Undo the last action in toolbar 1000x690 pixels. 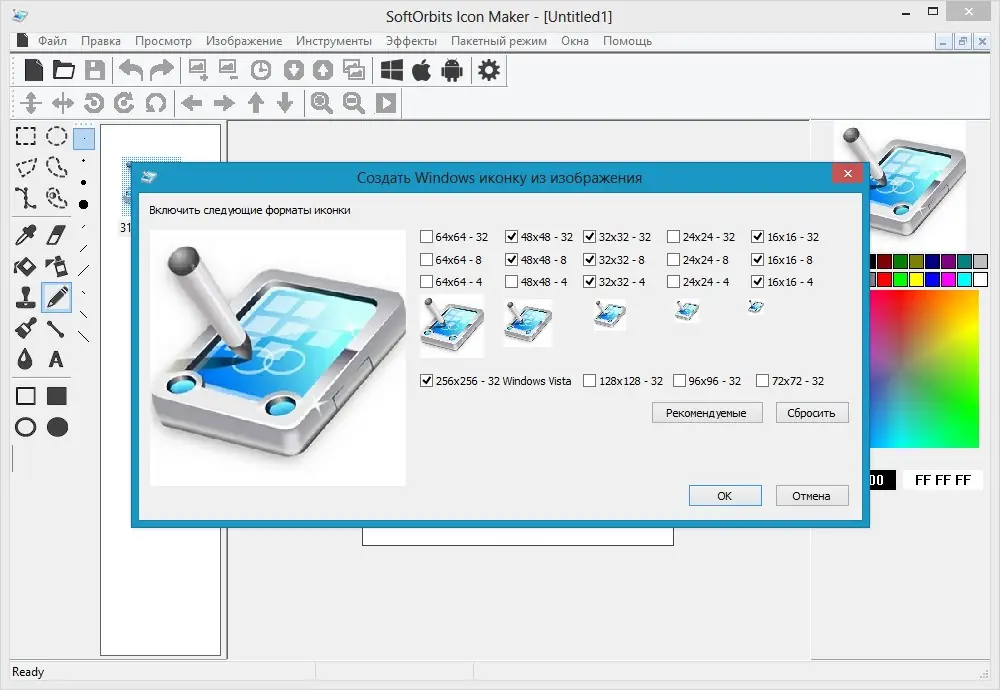(x=131, y=70)
